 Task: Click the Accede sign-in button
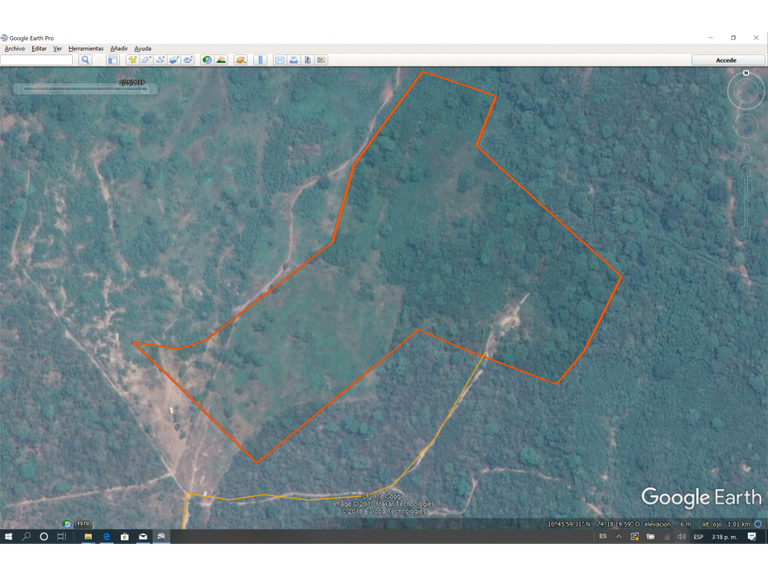[x=726, y=60]
